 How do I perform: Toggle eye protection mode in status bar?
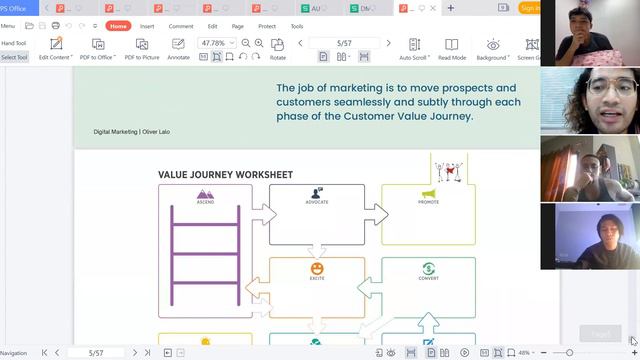(x=391, y=353)
